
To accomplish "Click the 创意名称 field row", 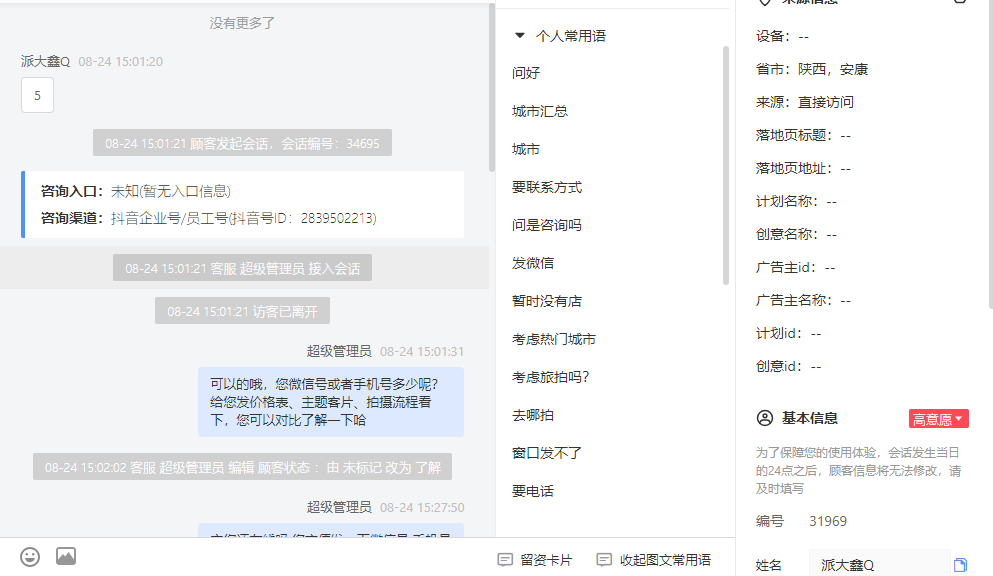I will tap(796, 234).
